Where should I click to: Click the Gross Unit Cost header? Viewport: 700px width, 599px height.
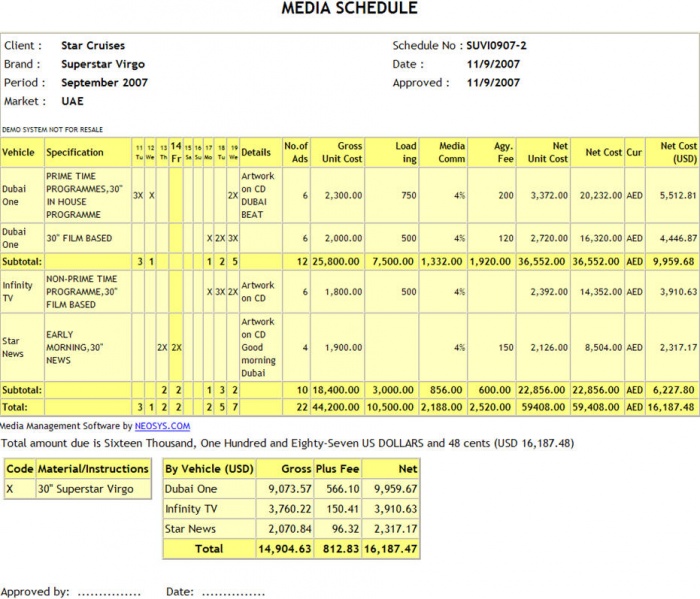pyautogui.click(x=337, y=153)
